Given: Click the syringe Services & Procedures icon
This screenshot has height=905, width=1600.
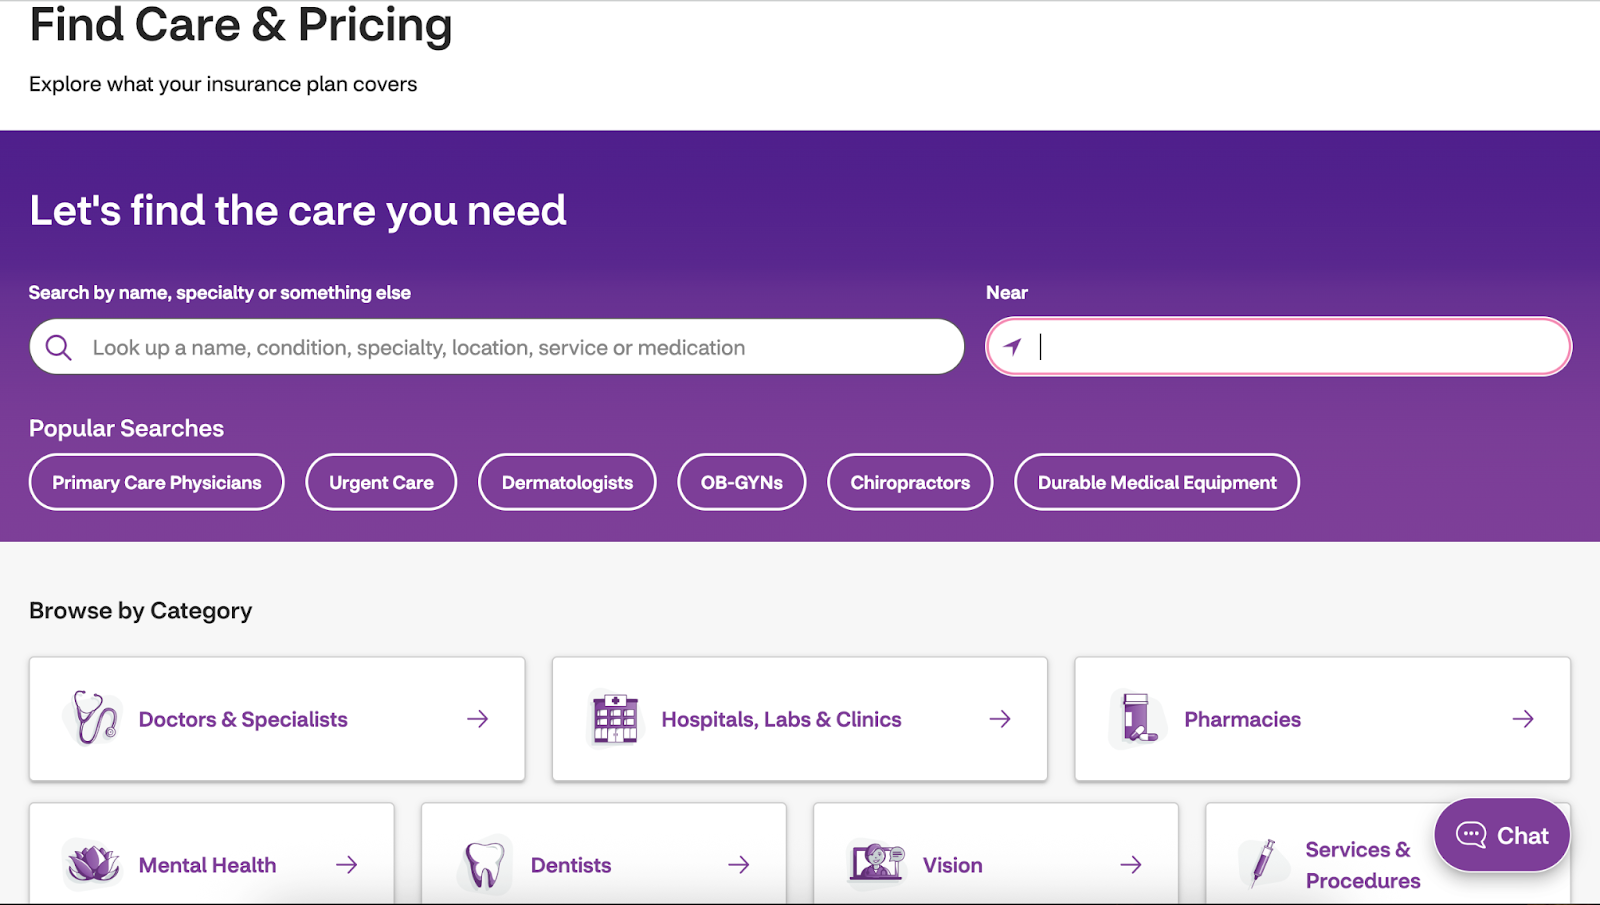Looking at the screenshot, I should point(1264,862).
